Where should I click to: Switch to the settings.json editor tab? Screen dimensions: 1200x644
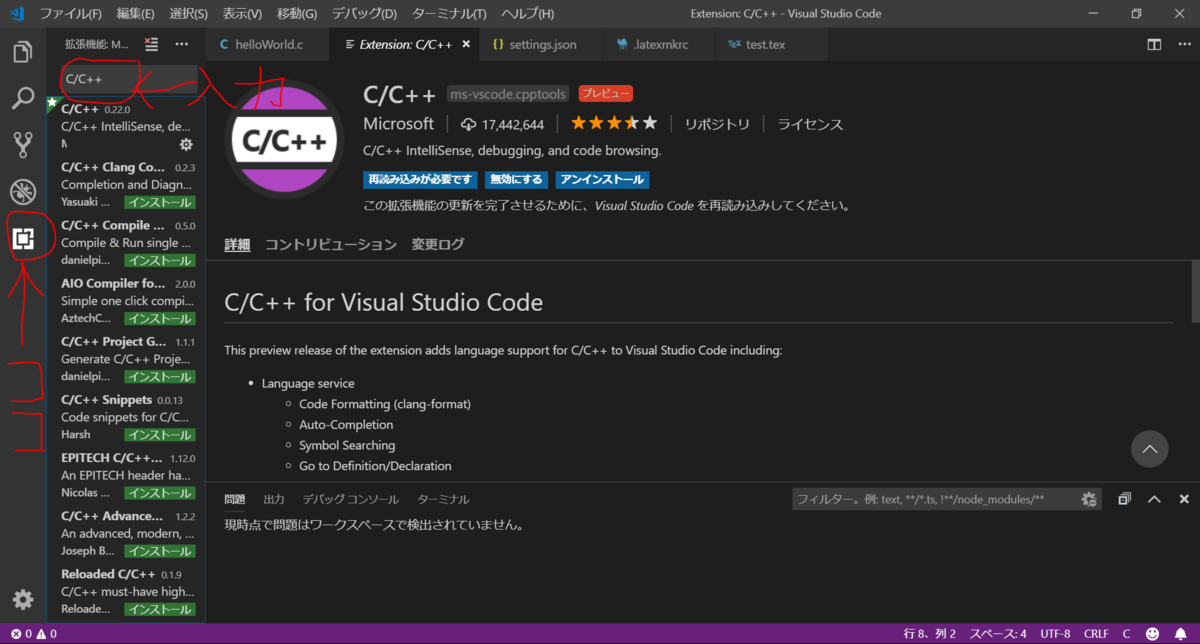click(540, 44)
